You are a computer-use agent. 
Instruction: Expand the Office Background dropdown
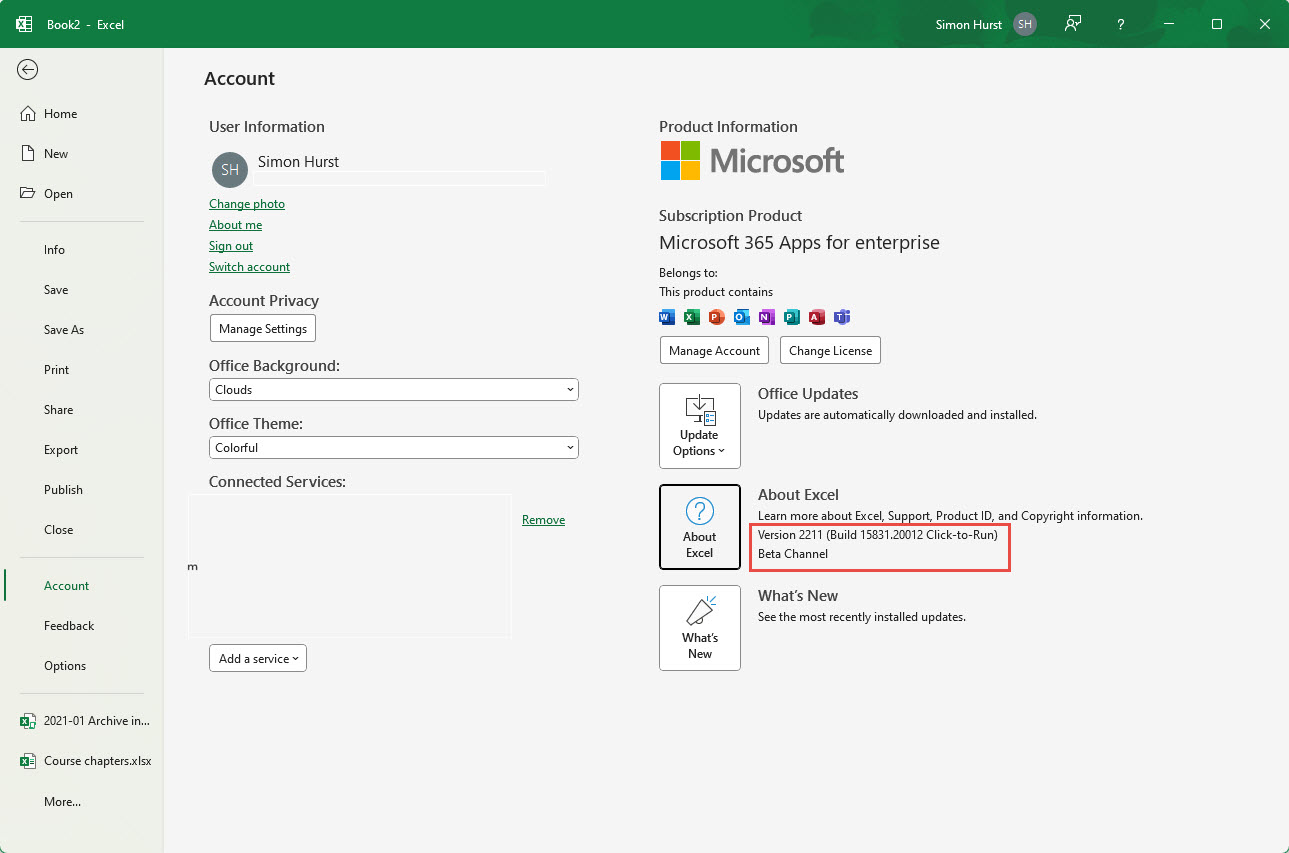pyautogui.click(x=394, y=390)
